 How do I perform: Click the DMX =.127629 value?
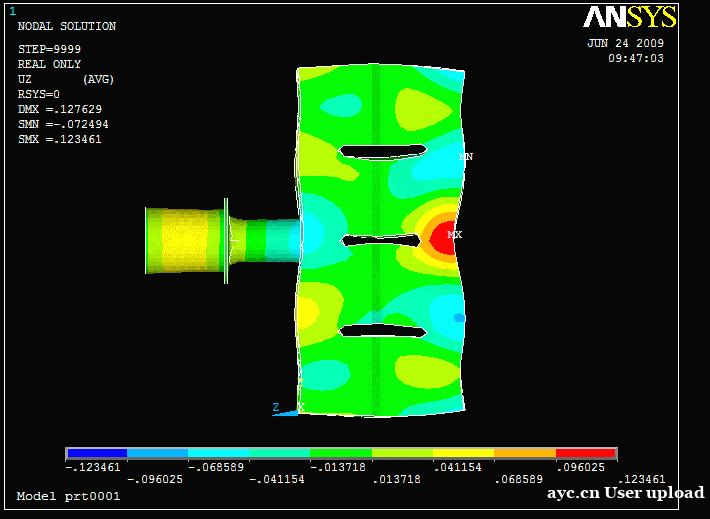click(60, 109)
